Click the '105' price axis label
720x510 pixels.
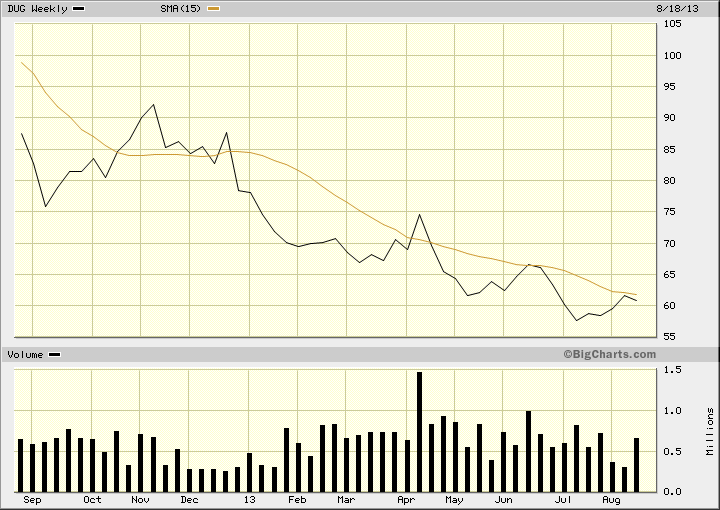[x=673, y=24]
